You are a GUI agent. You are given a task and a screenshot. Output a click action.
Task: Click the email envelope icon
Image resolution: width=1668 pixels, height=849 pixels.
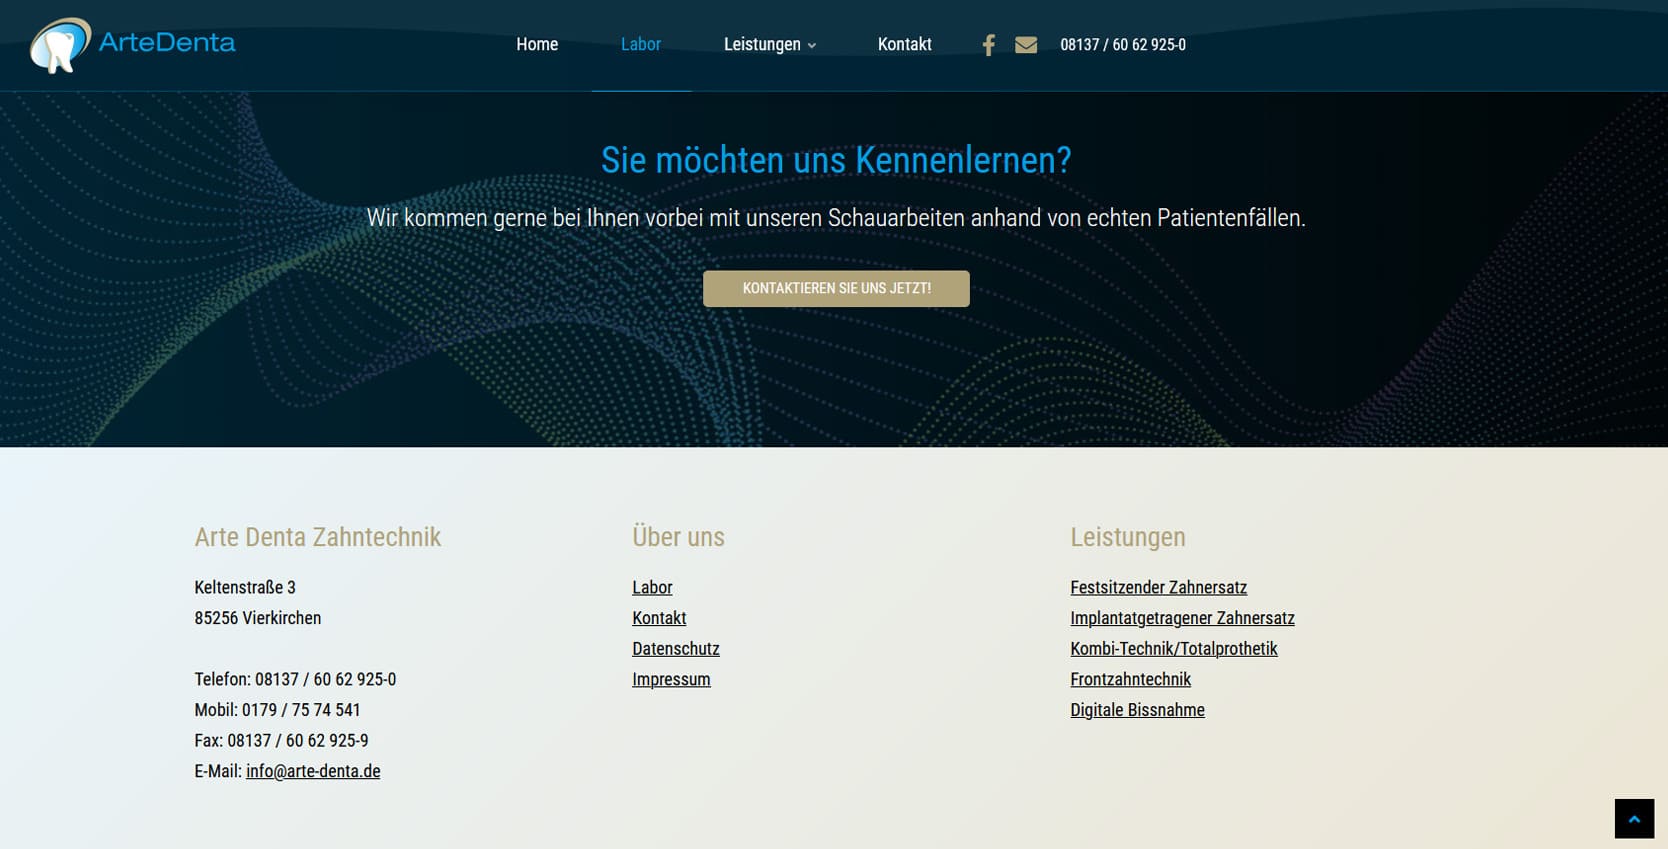[1025, 45]
